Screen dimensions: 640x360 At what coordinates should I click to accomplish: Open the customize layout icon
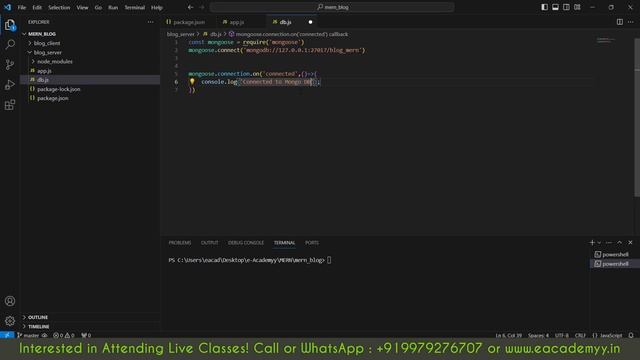point(577,7)
